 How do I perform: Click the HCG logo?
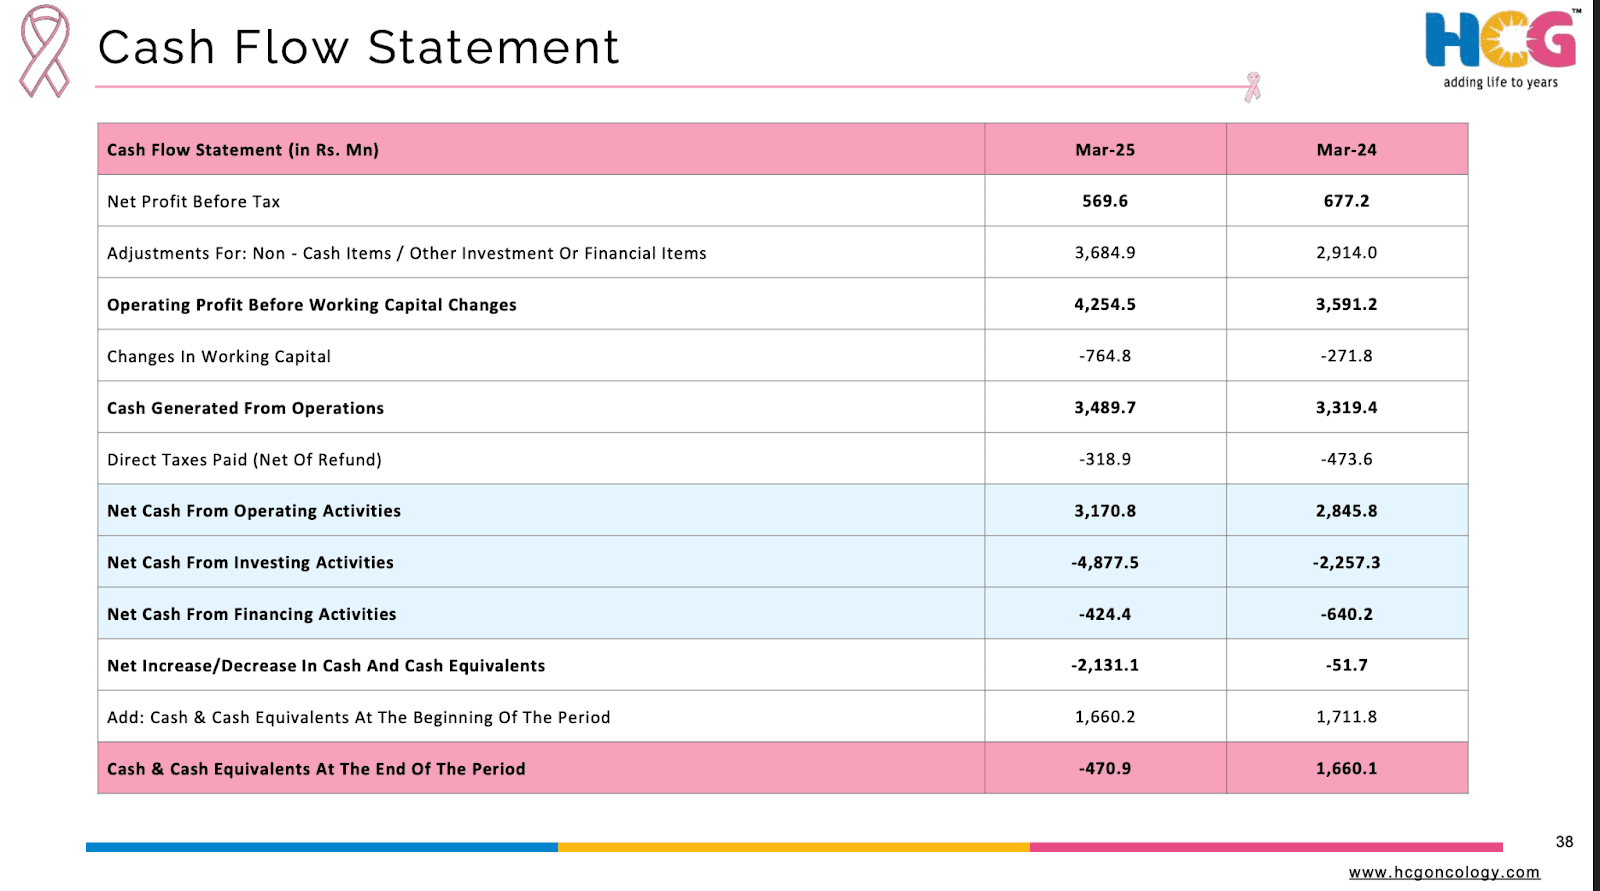click(1502, 39)
